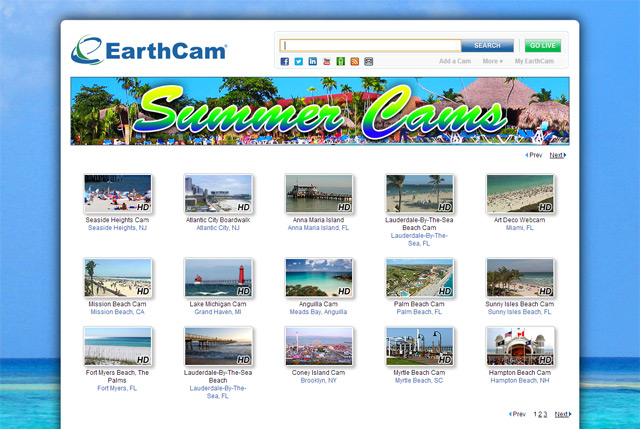
Task: Open Palm Beach Cam thumbnail
Action: point(420,278)
